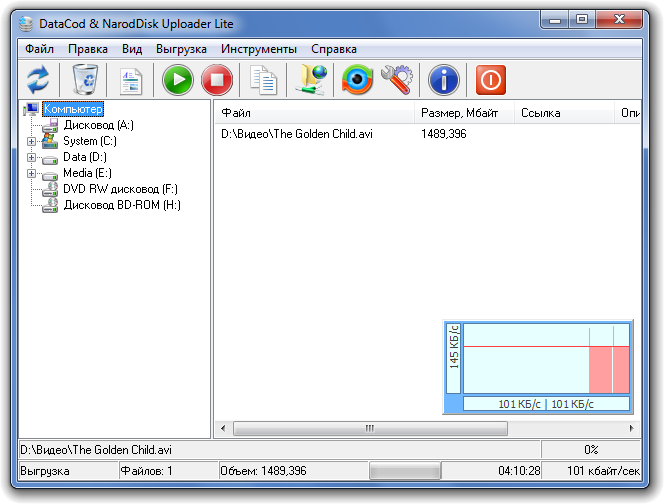Click the network map connection icon
This screenshot has width=664, height=504.
point(310,79)
